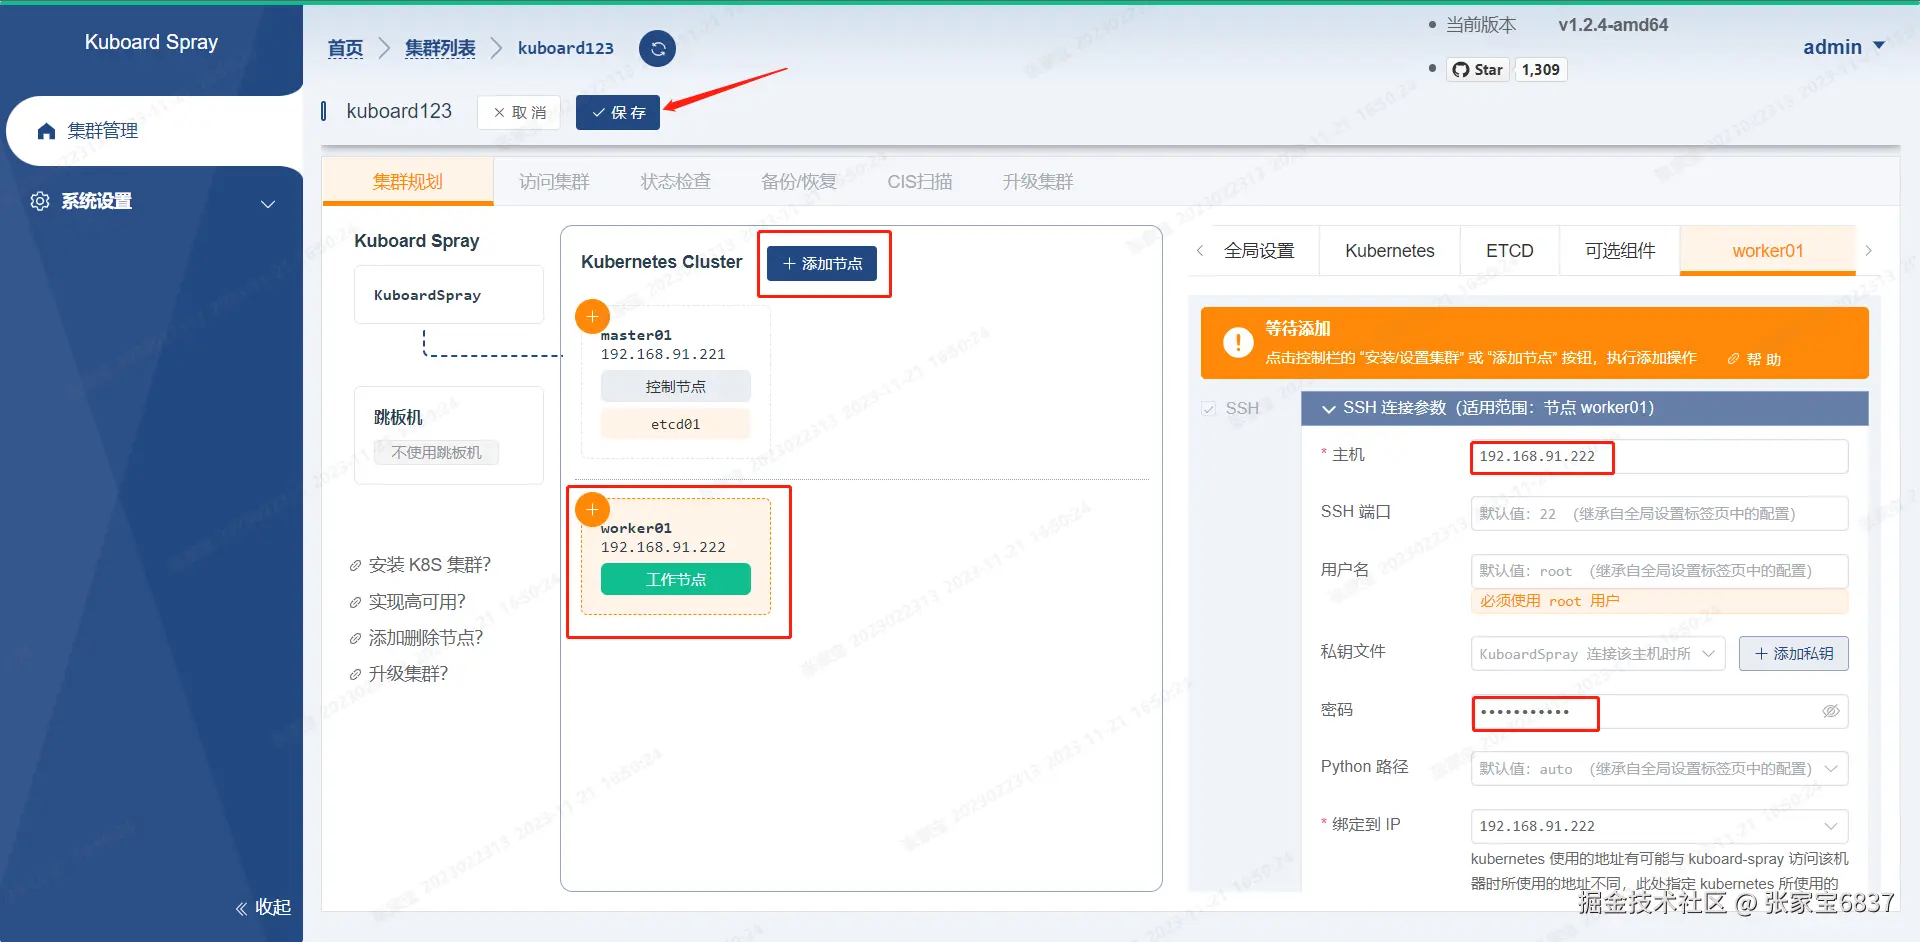Select the worker01 config tab
1920x942 pixels.
(1768, 251)
